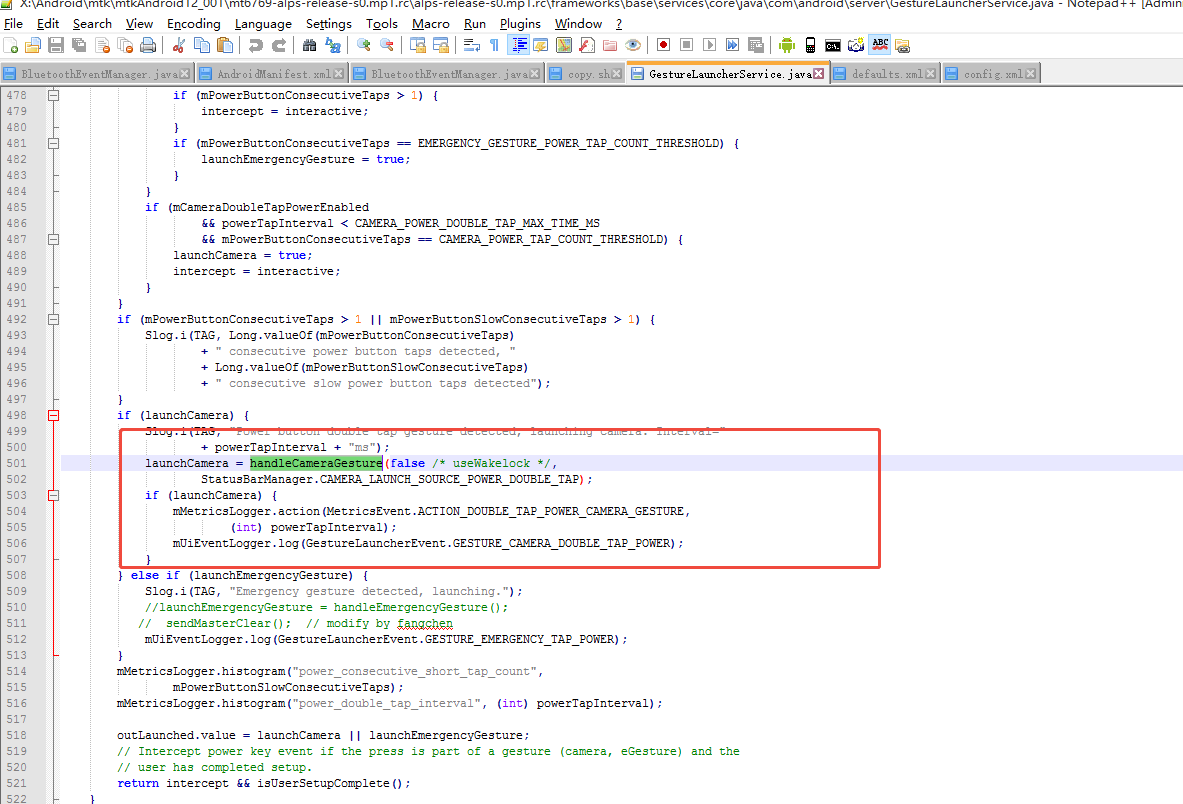Viewport: 1183px width, 804px height.
Task: Run macro multiple times fast-forward icon
Action: (732, 45)
